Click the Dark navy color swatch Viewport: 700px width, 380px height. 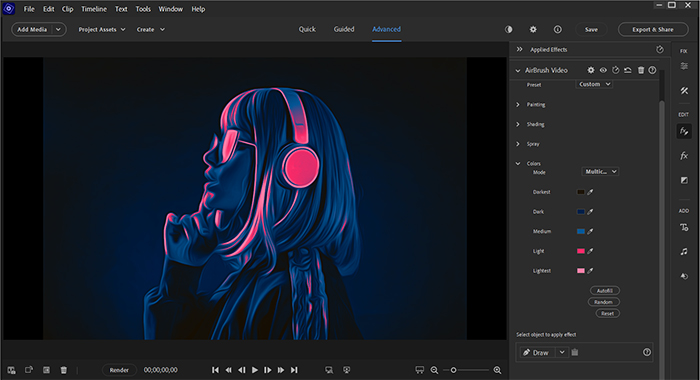coord(581,212)
